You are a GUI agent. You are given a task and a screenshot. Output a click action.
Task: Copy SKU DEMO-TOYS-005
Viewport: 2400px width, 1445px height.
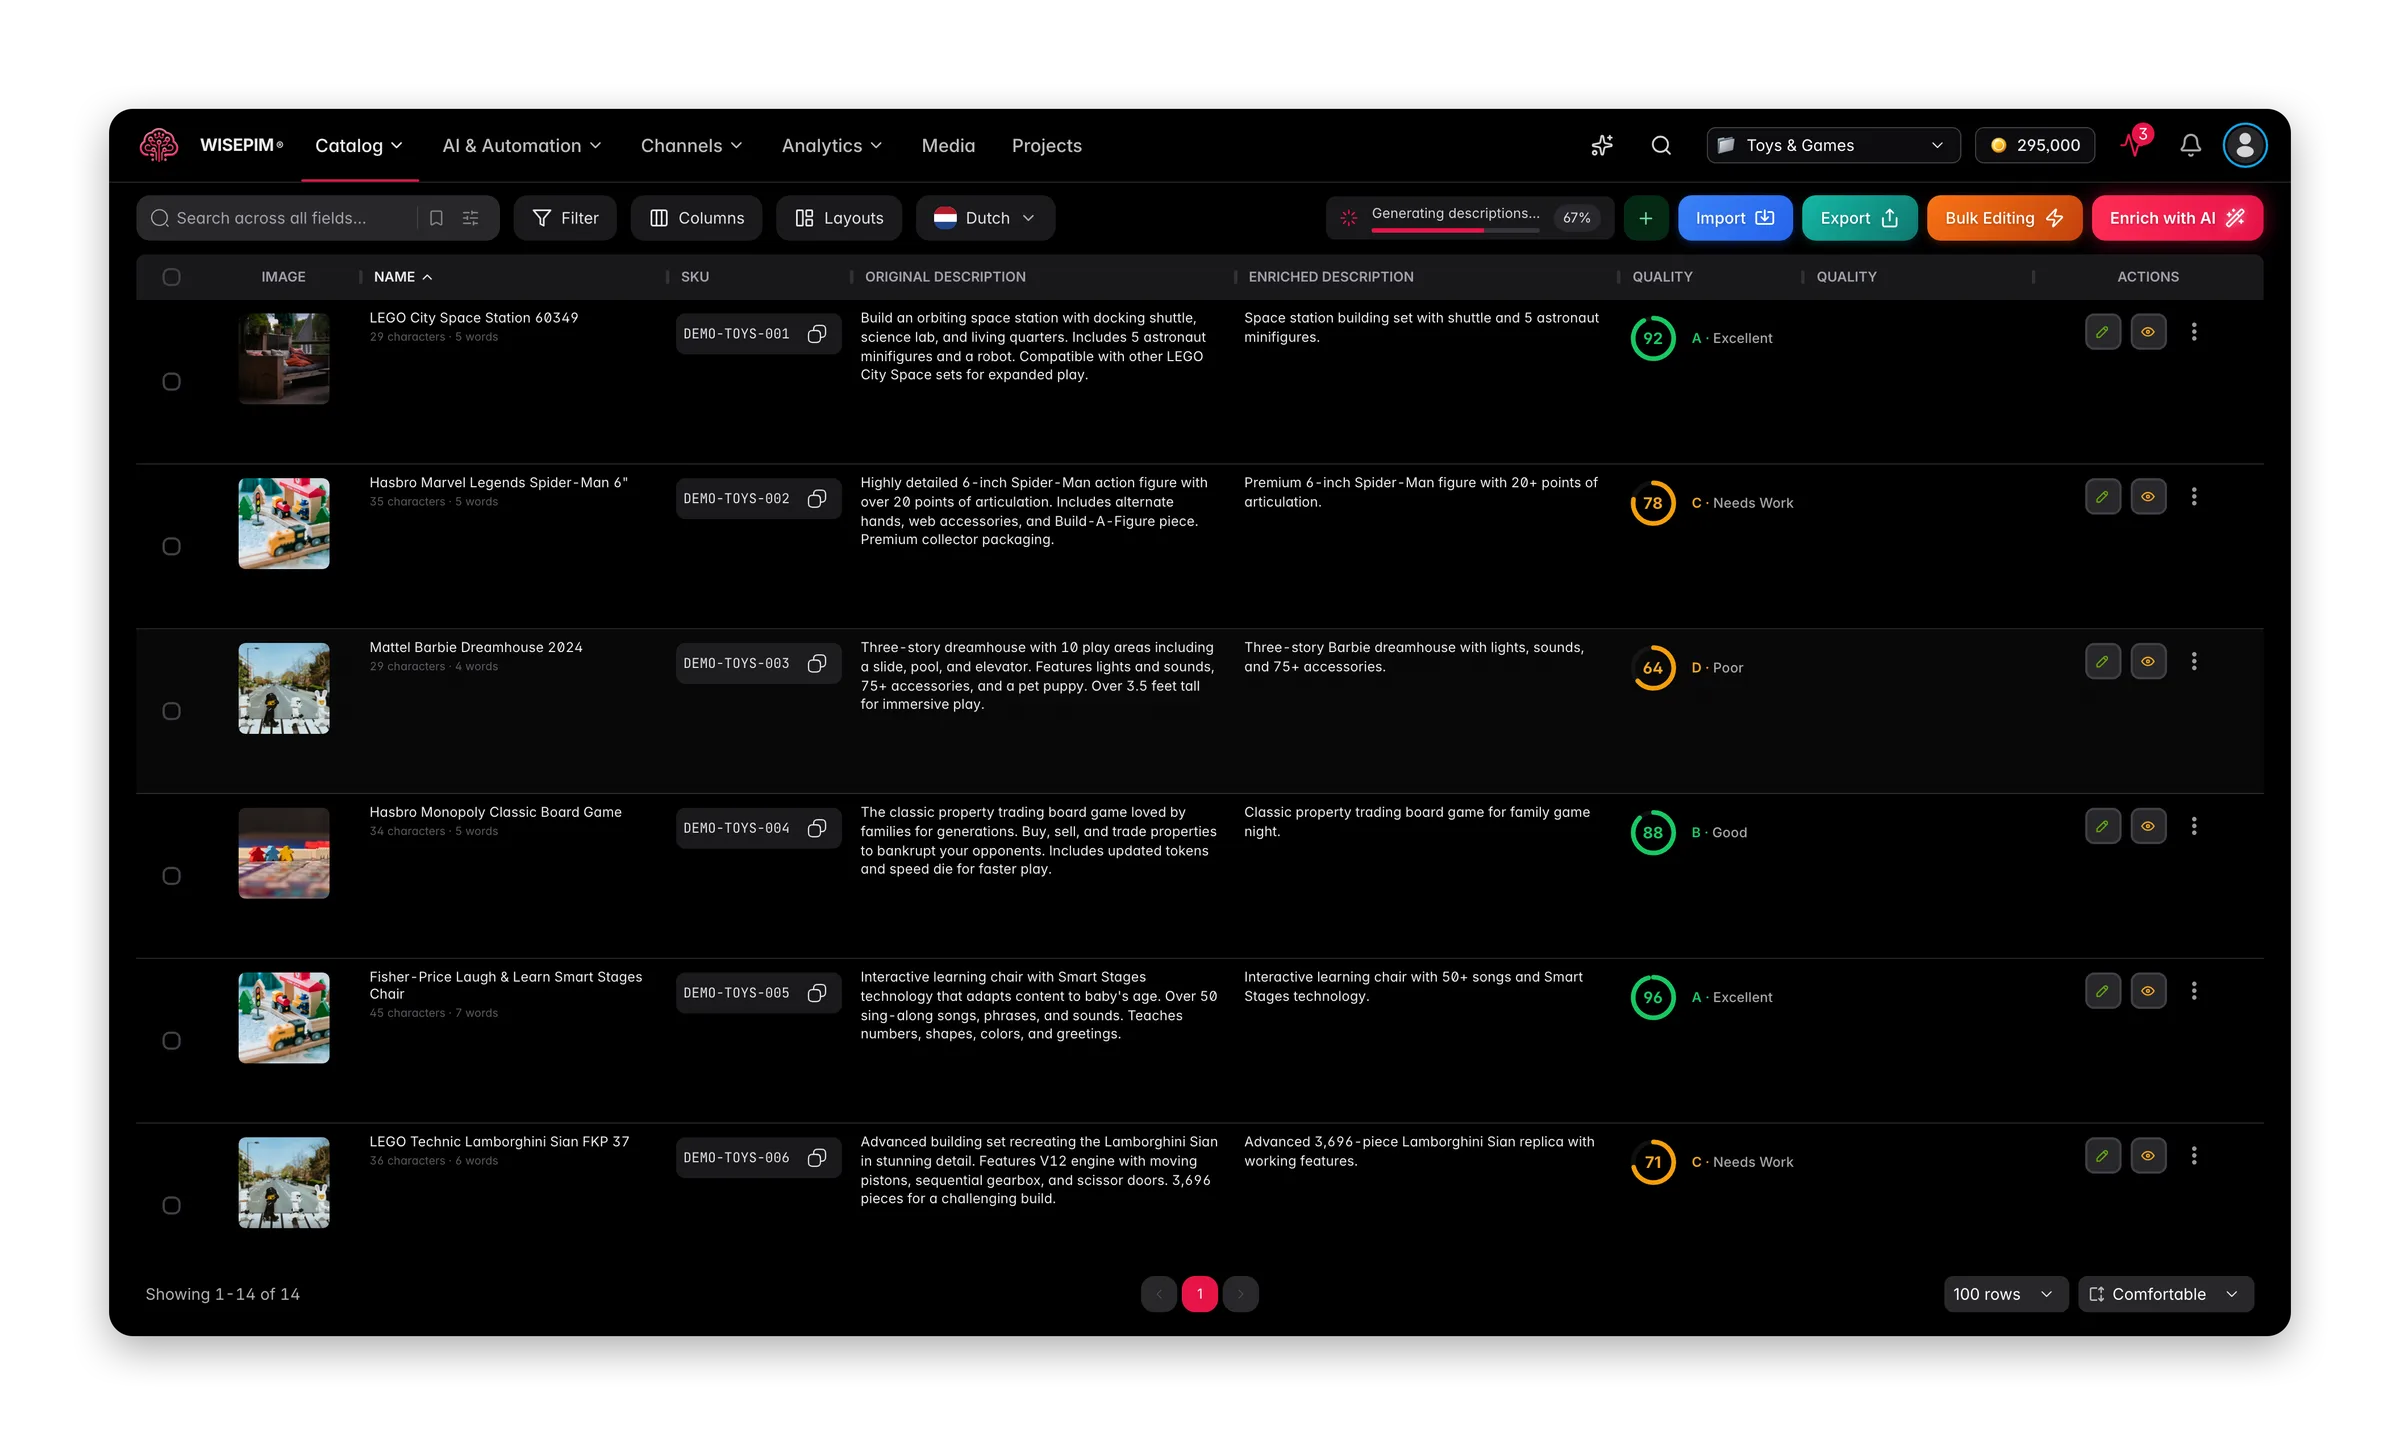[817, 993]
